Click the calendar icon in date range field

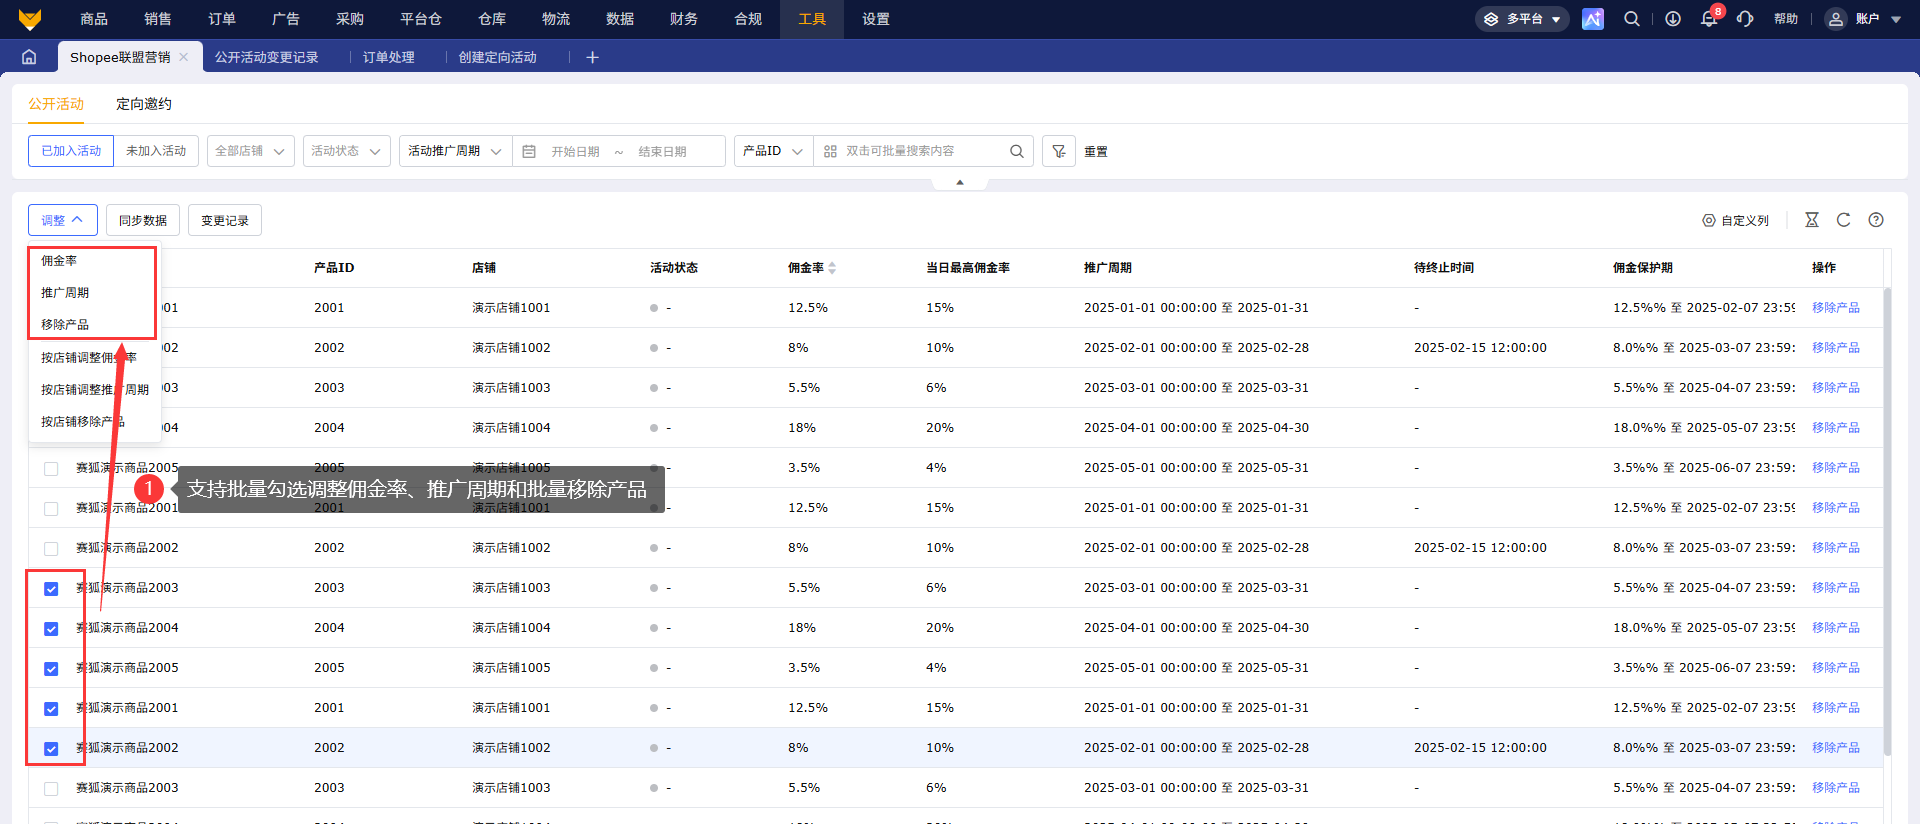(x=529, y=151)
